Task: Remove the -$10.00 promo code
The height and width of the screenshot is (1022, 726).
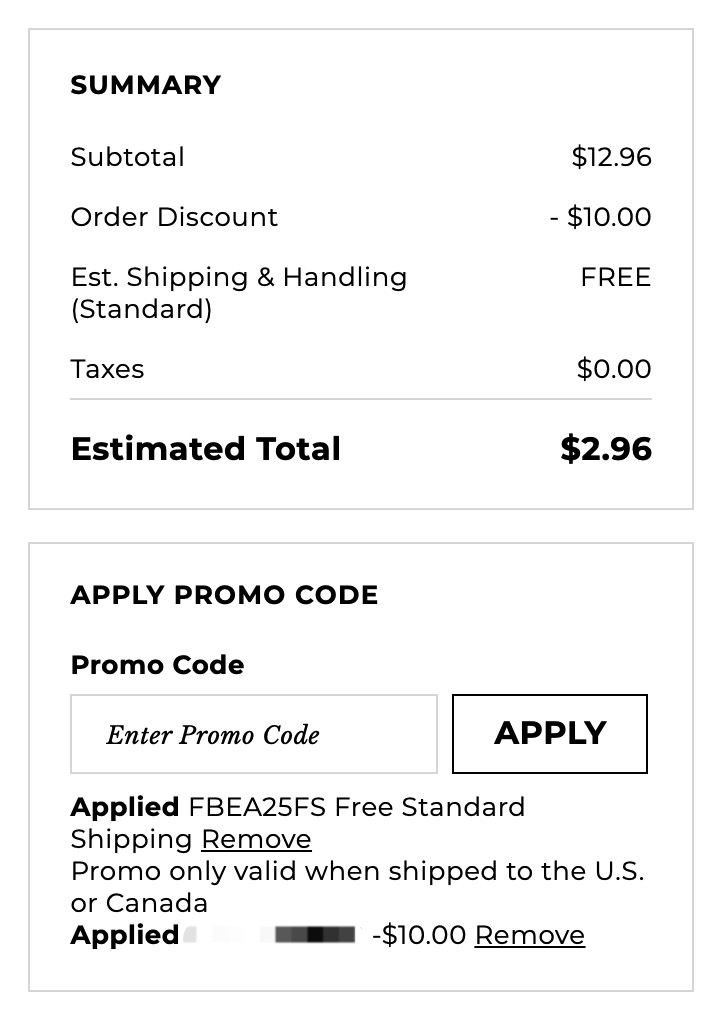Action: pos(529,935)
